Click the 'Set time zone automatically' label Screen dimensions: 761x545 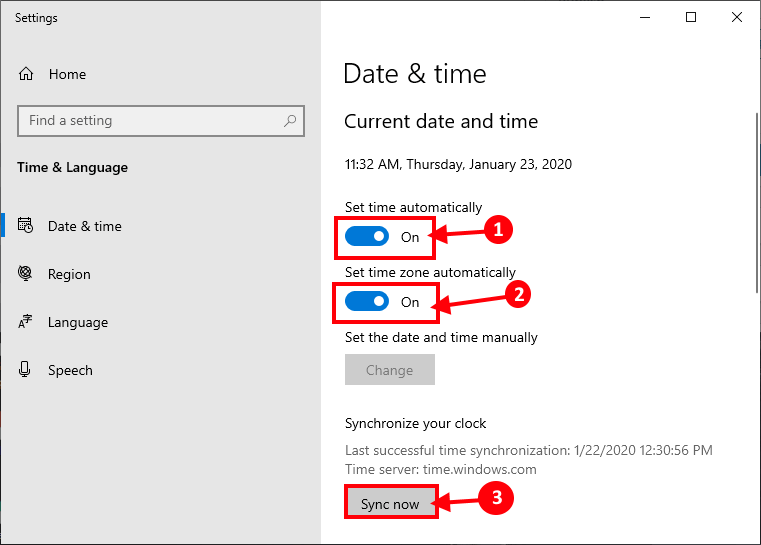click(x=430, y=272)
